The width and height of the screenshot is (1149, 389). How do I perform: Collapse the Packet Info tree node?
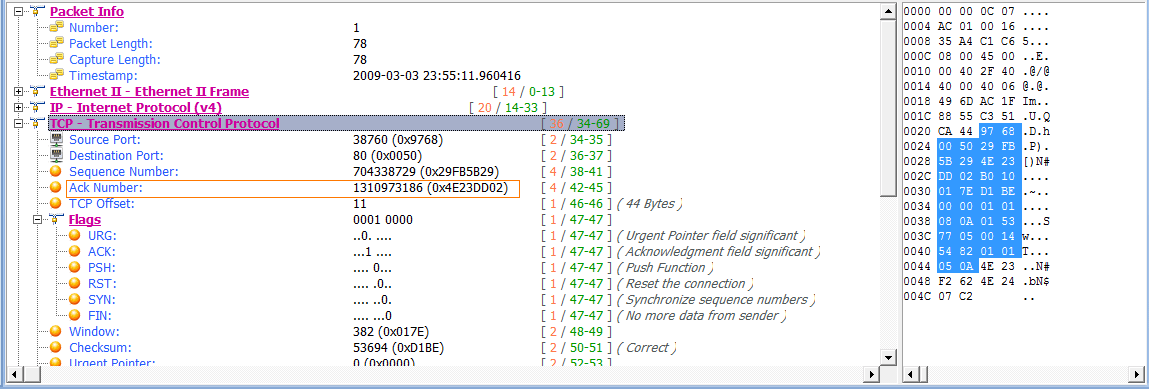pos(18,12)
